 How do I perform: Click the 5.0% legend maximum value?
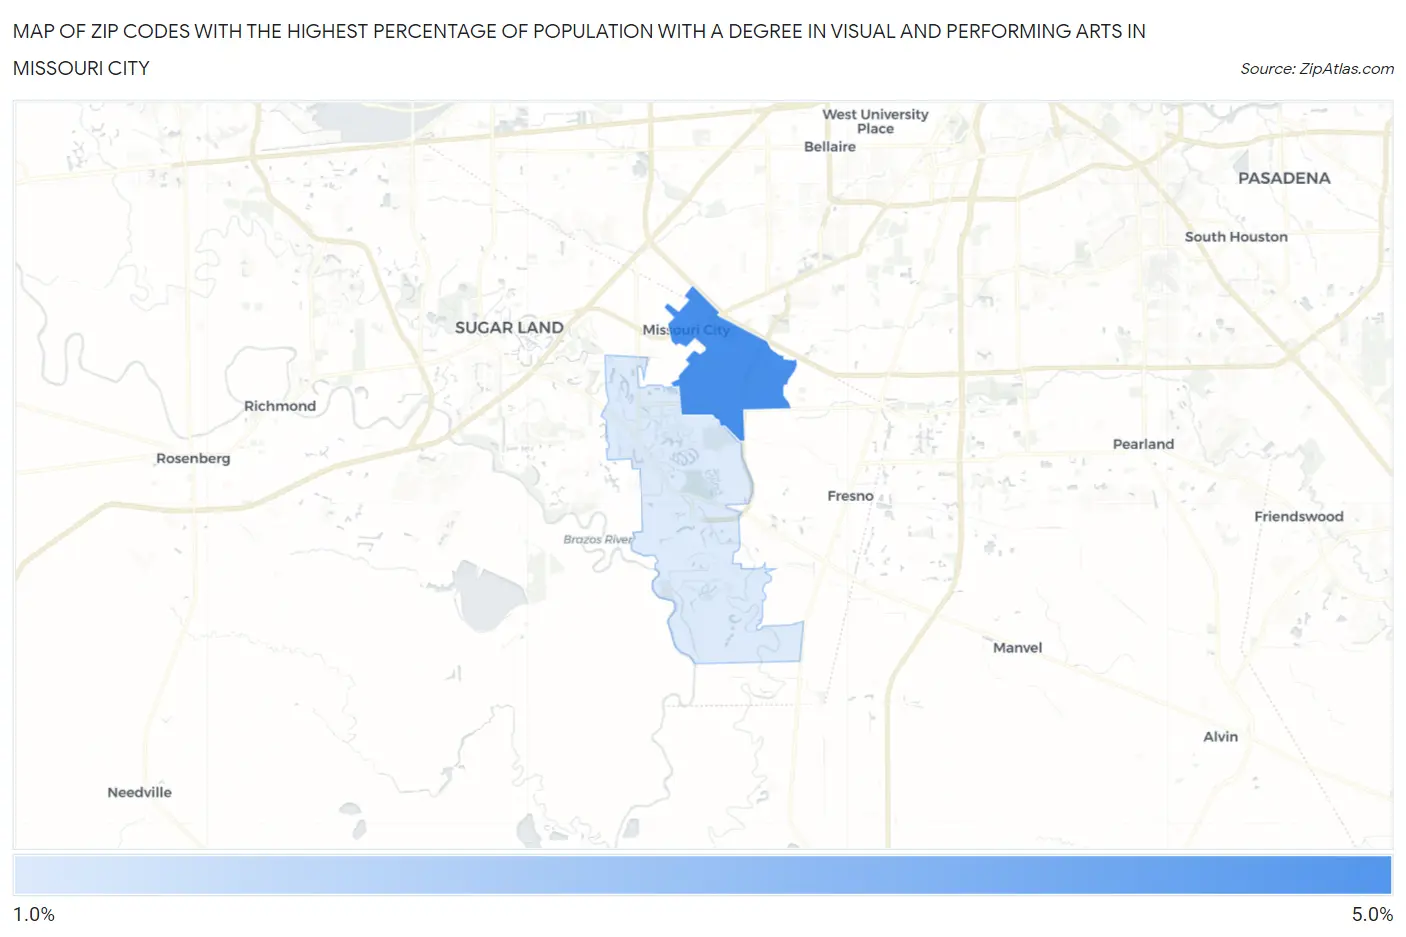(1372, 914)
